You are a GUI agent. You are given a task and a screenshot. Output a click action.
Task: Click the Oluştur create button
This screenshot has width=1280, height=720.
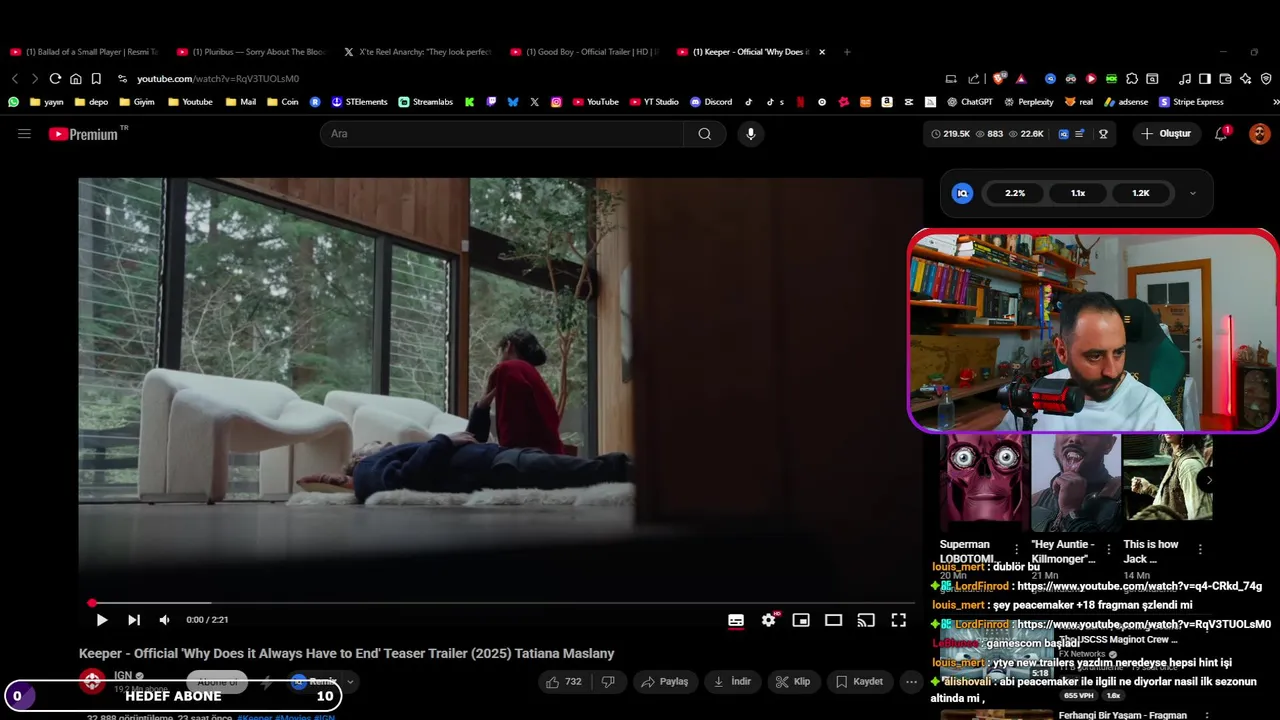click(x=1167, y=134)
